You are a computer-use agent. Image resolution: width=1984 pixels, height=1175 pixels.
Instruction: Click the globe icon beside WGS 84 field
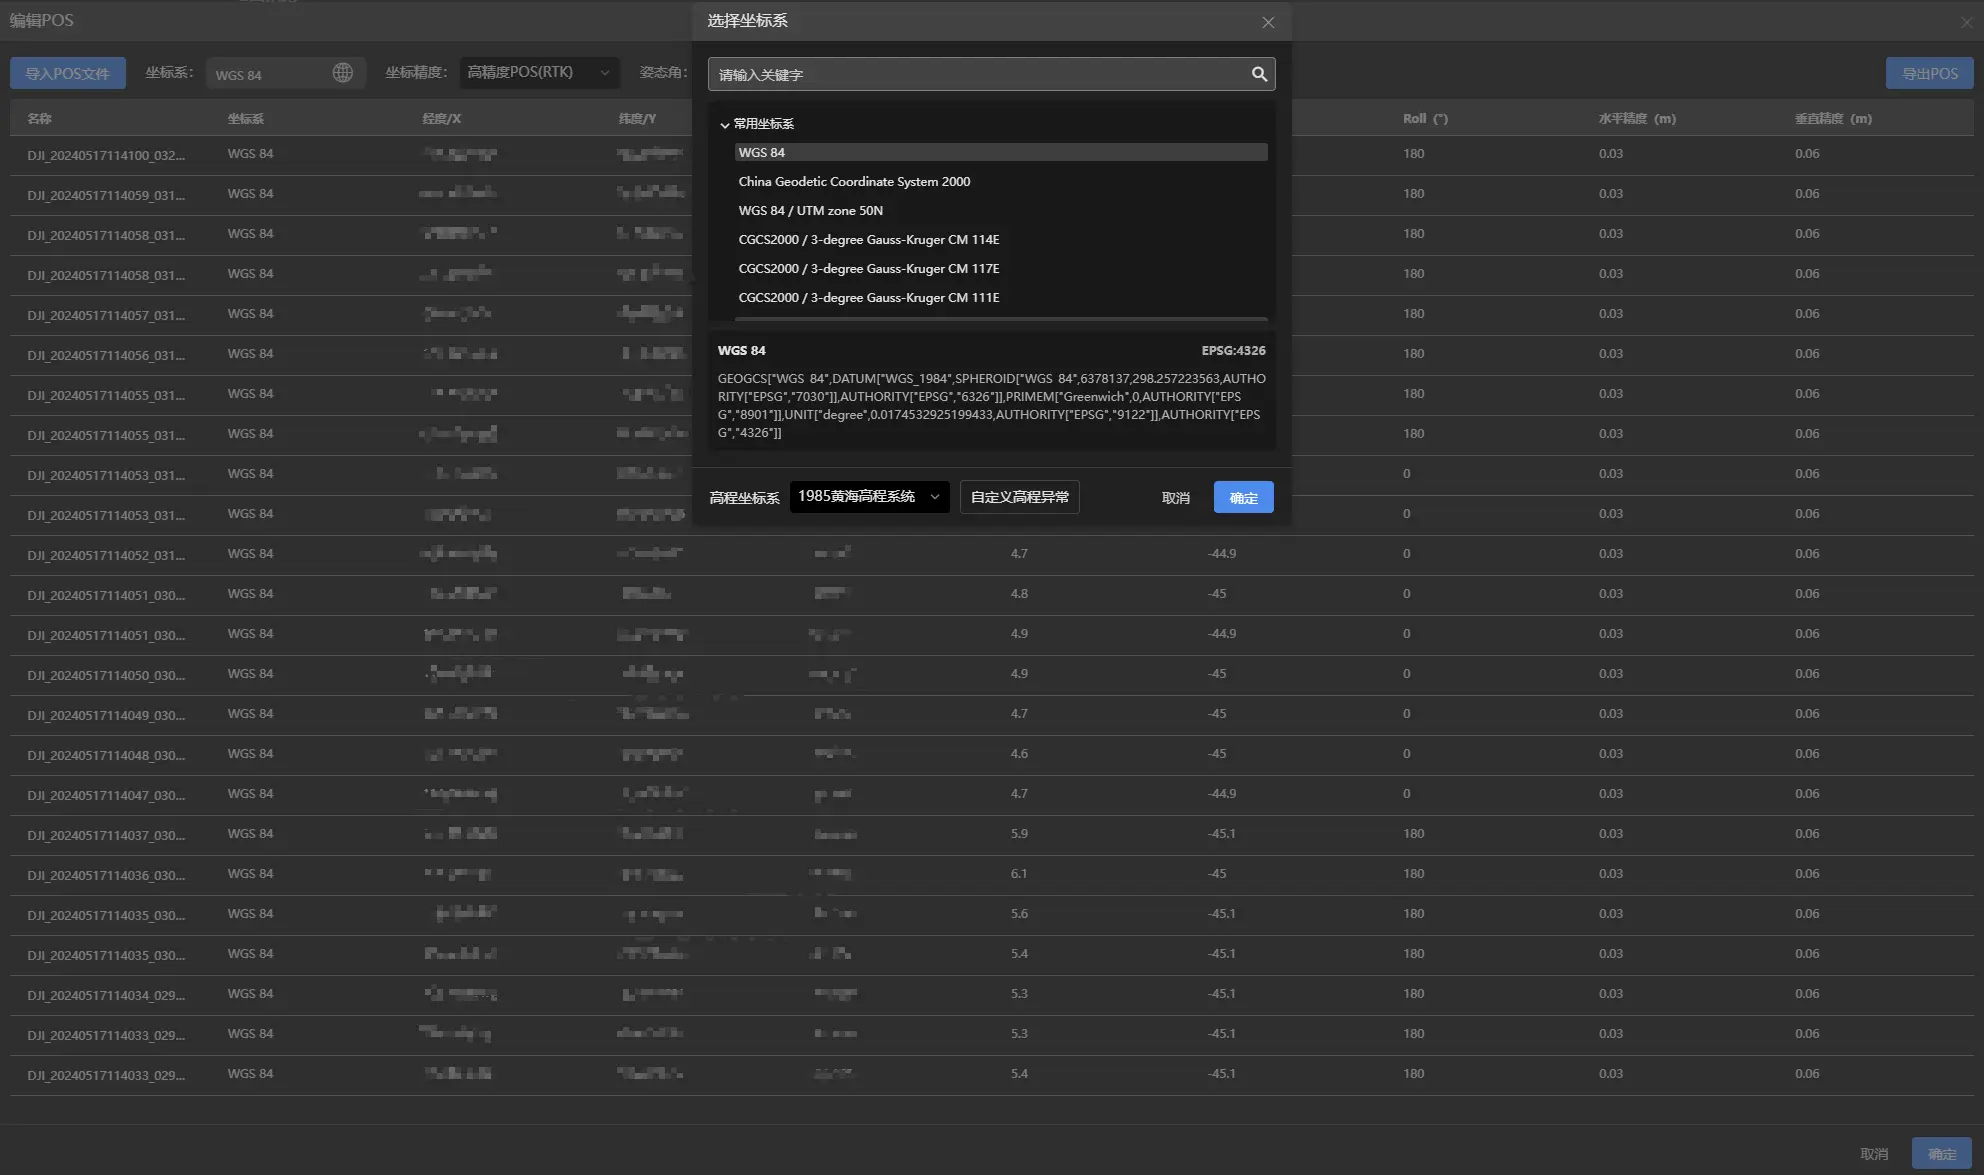tap(342, 73)
